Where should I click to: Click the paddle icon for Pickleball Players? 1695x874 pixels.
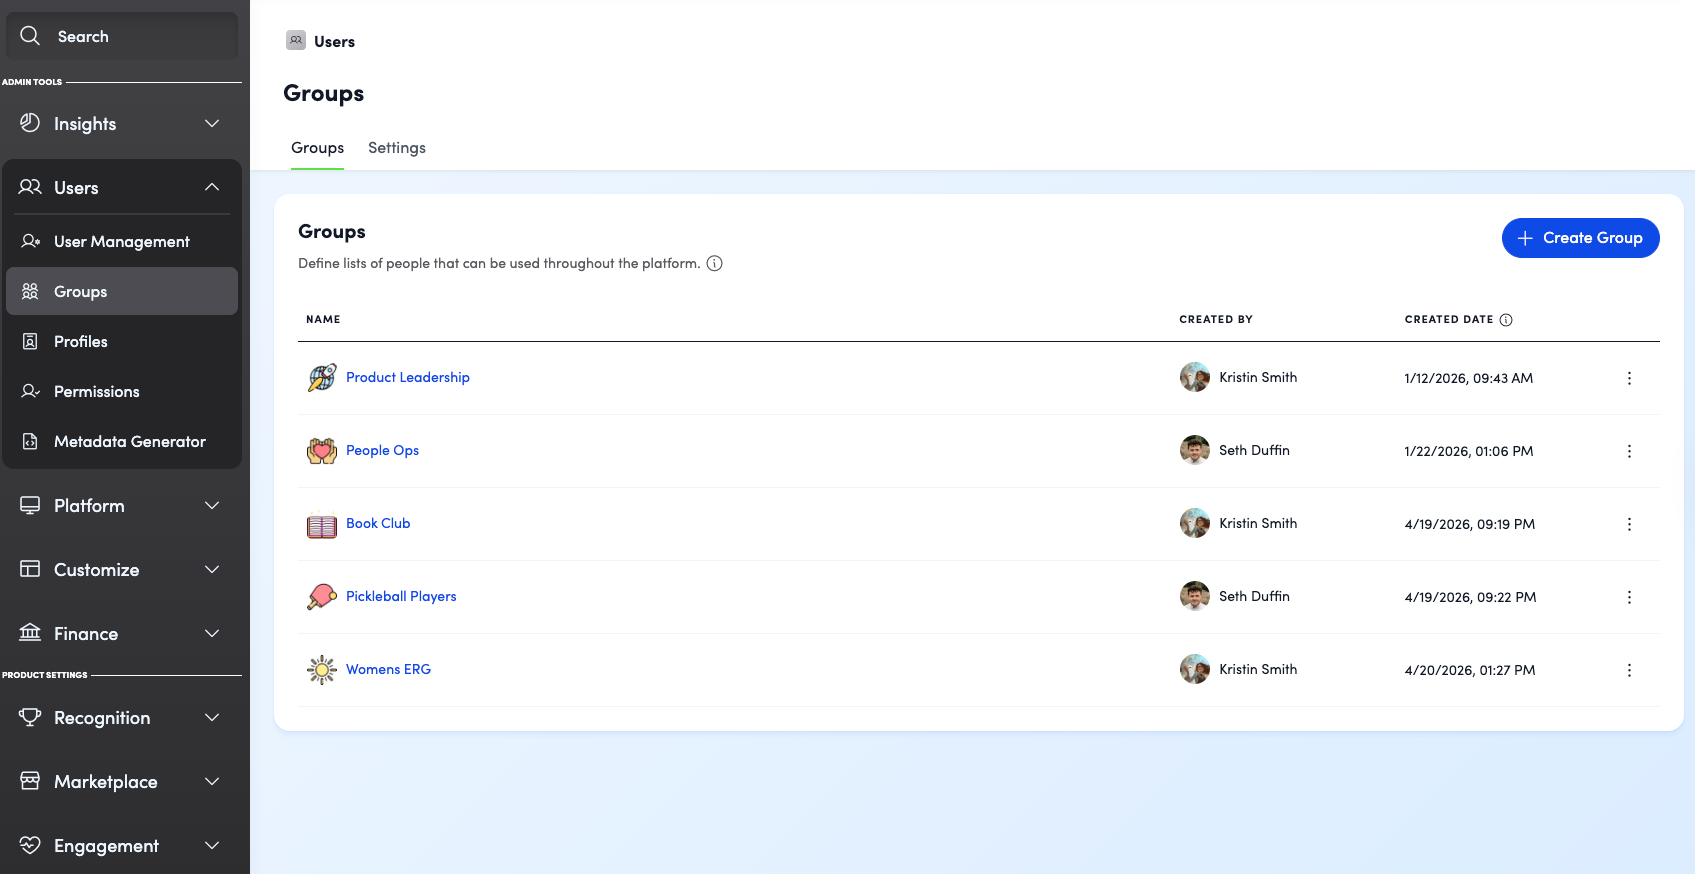(322, 596)
